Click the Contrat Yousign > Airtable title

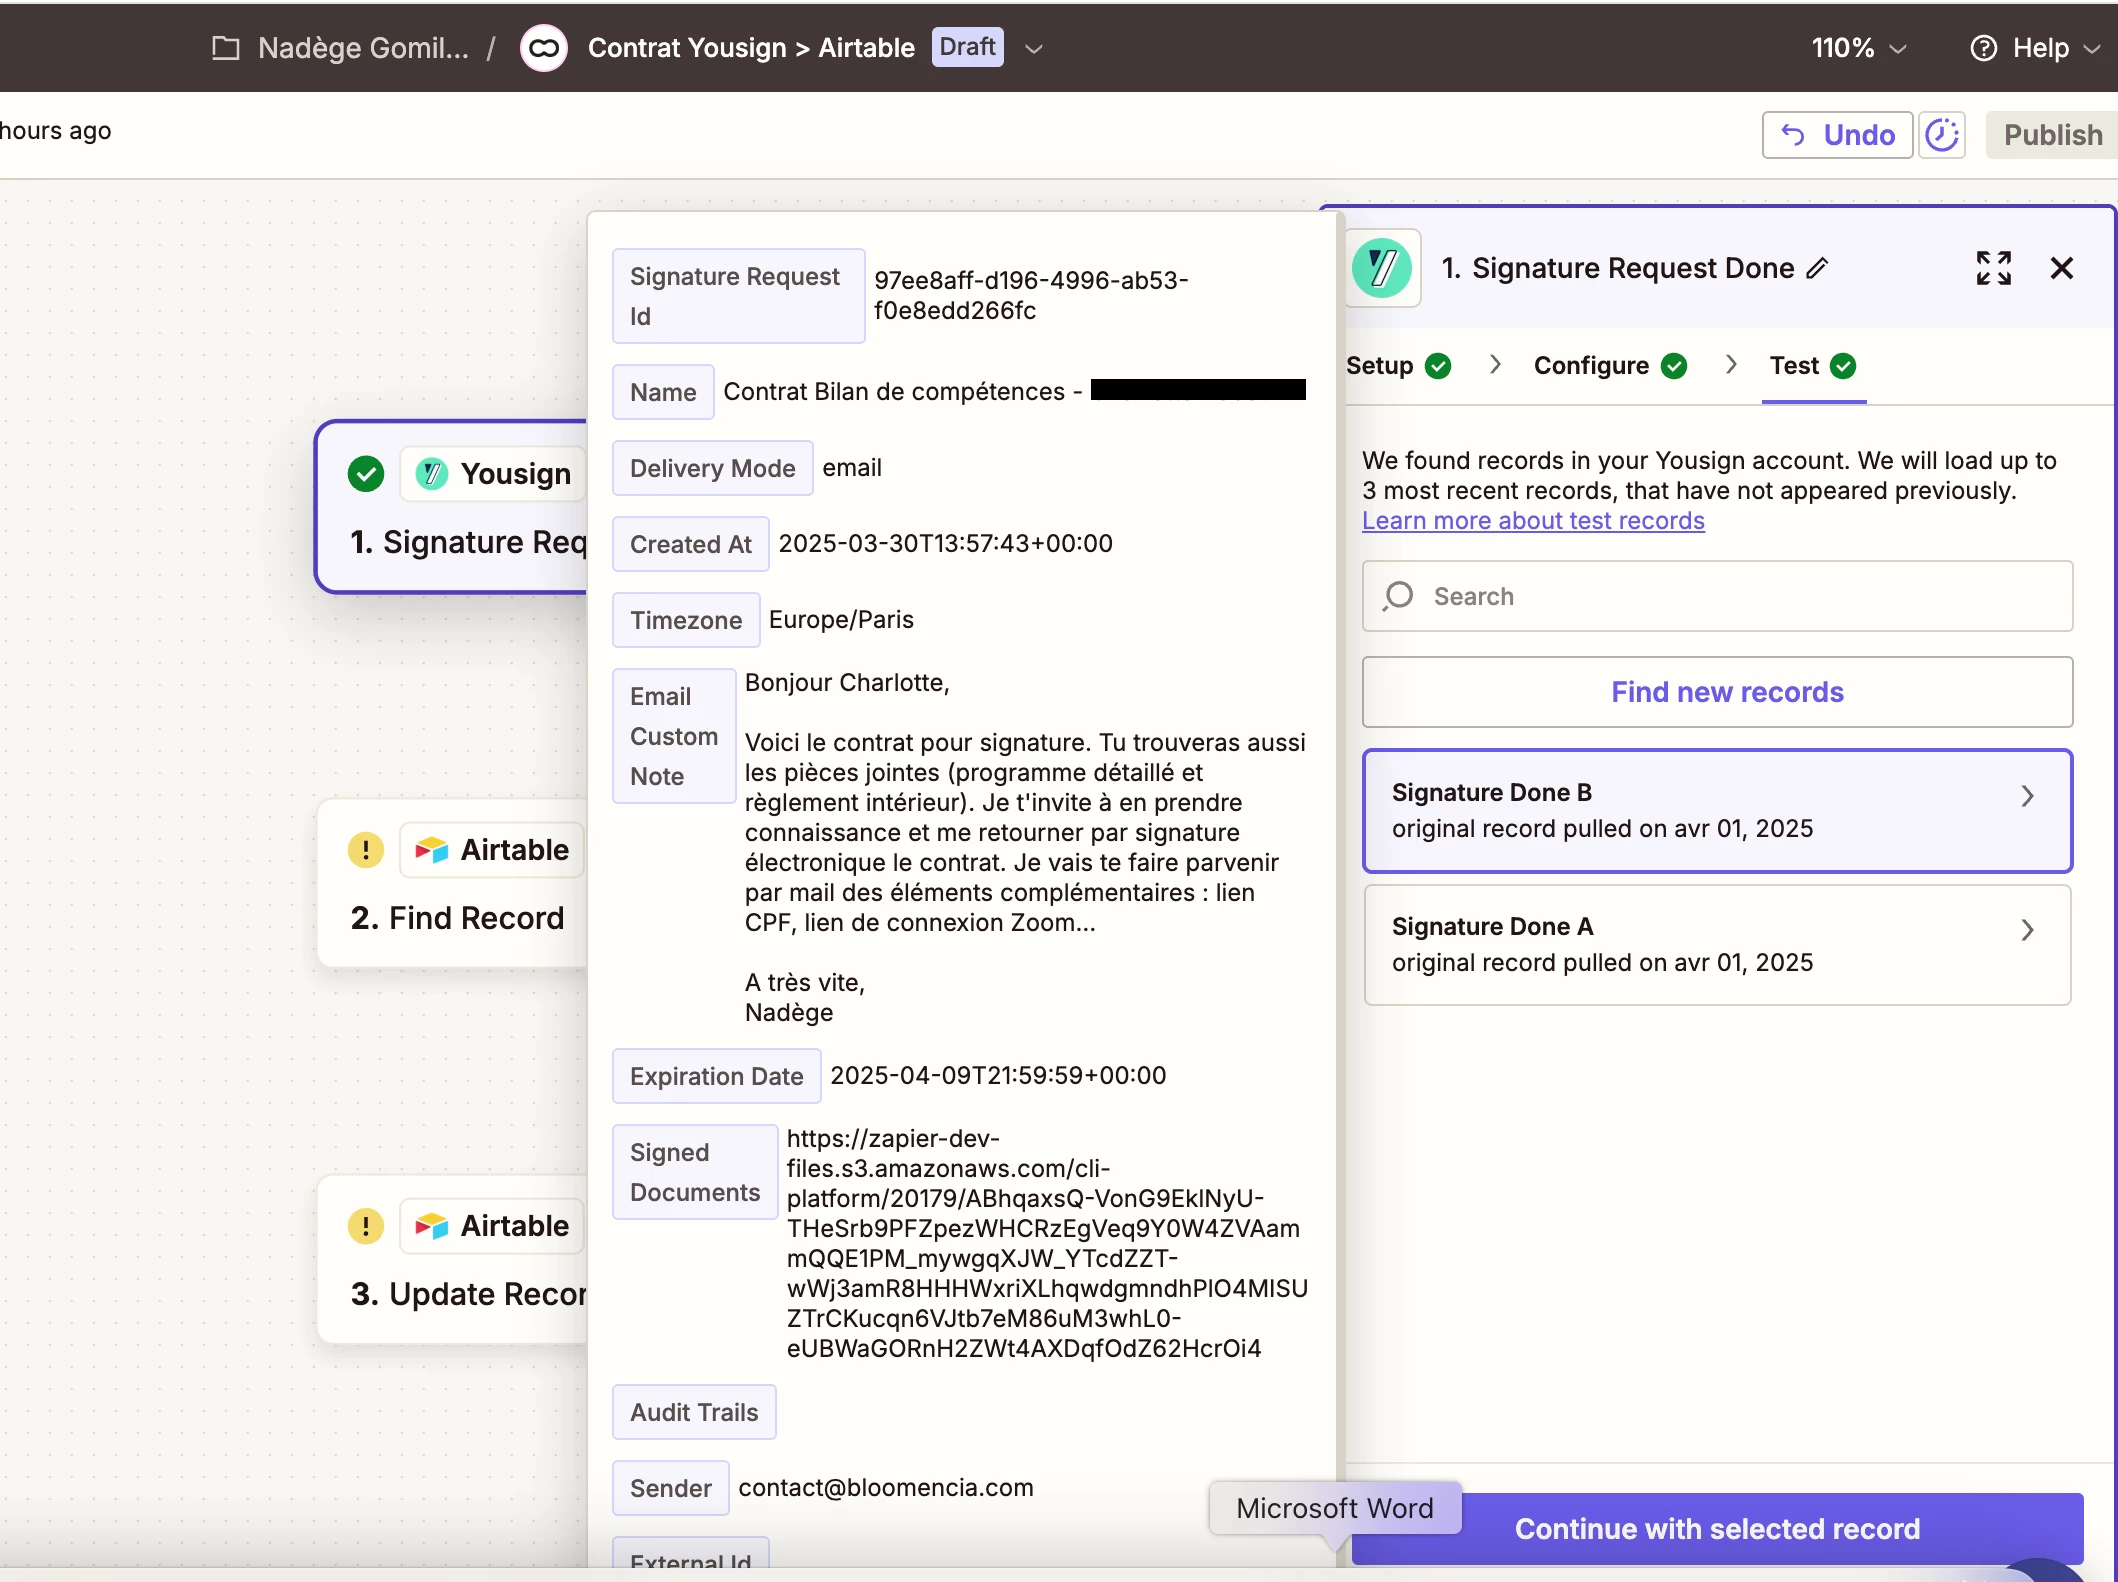[751, 48]
